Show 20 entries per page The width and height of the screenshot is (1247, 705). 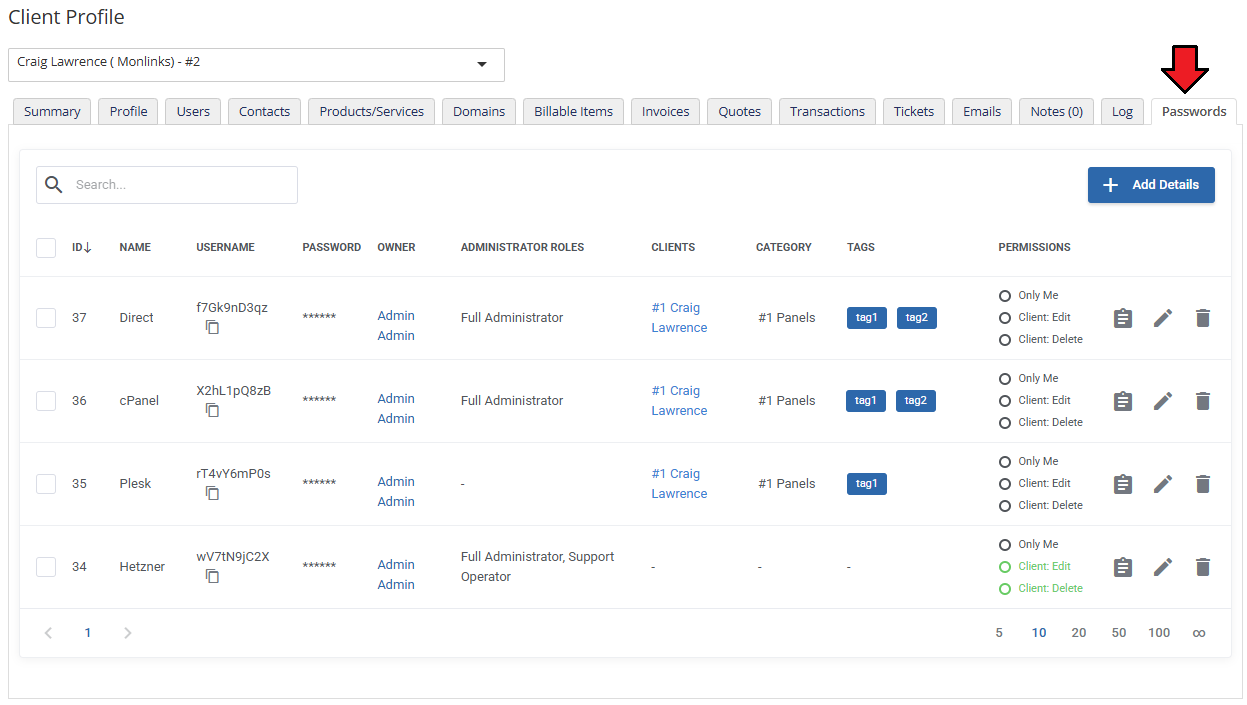(1079, 633)
